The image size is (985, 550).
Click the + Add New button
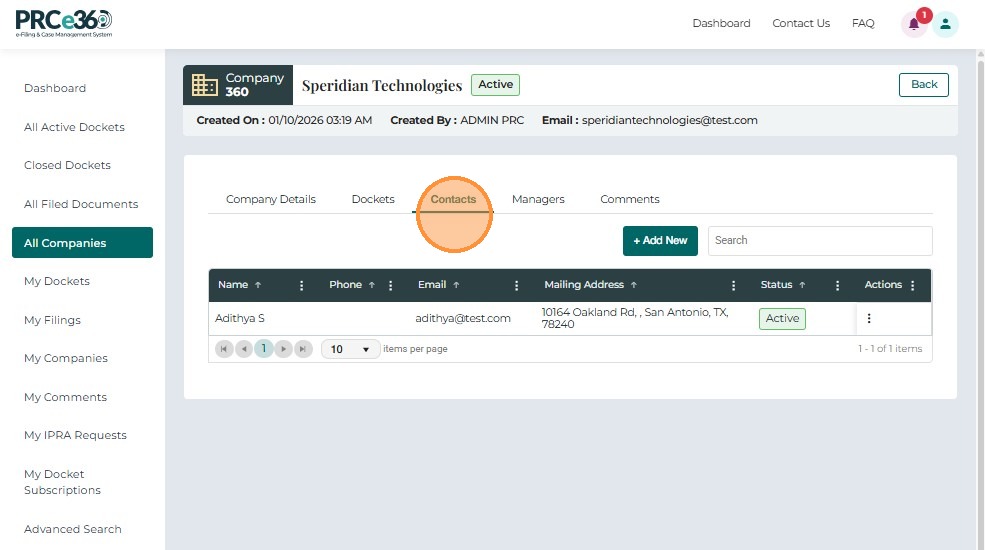(660, 241)
